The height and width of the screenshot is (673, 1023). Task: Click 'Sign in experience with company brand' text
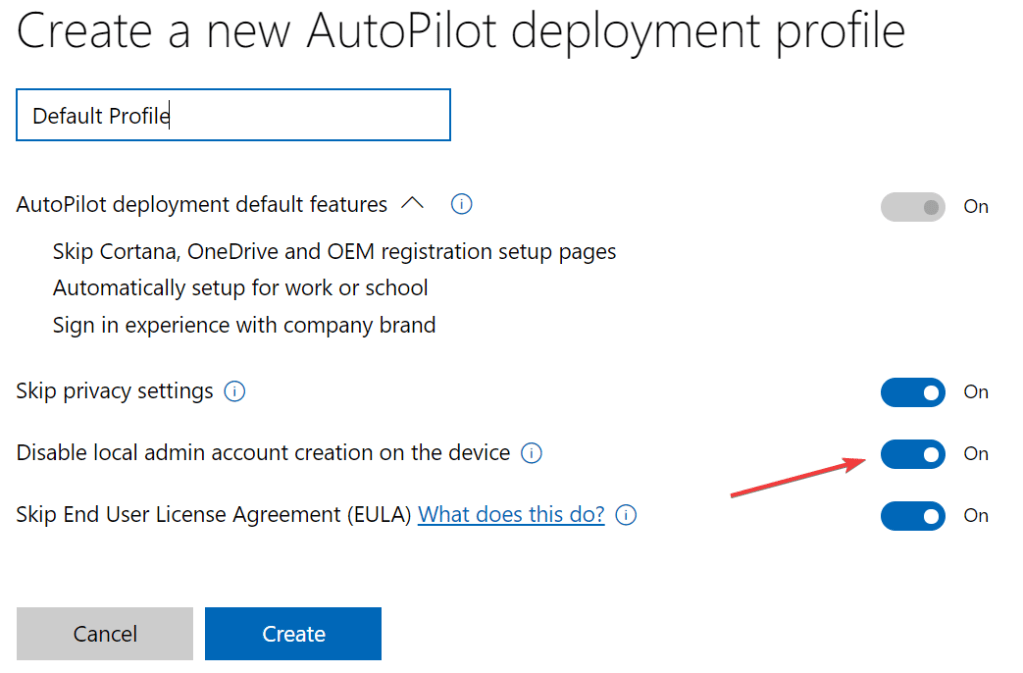pyautogui.click(x=244, y=325)
